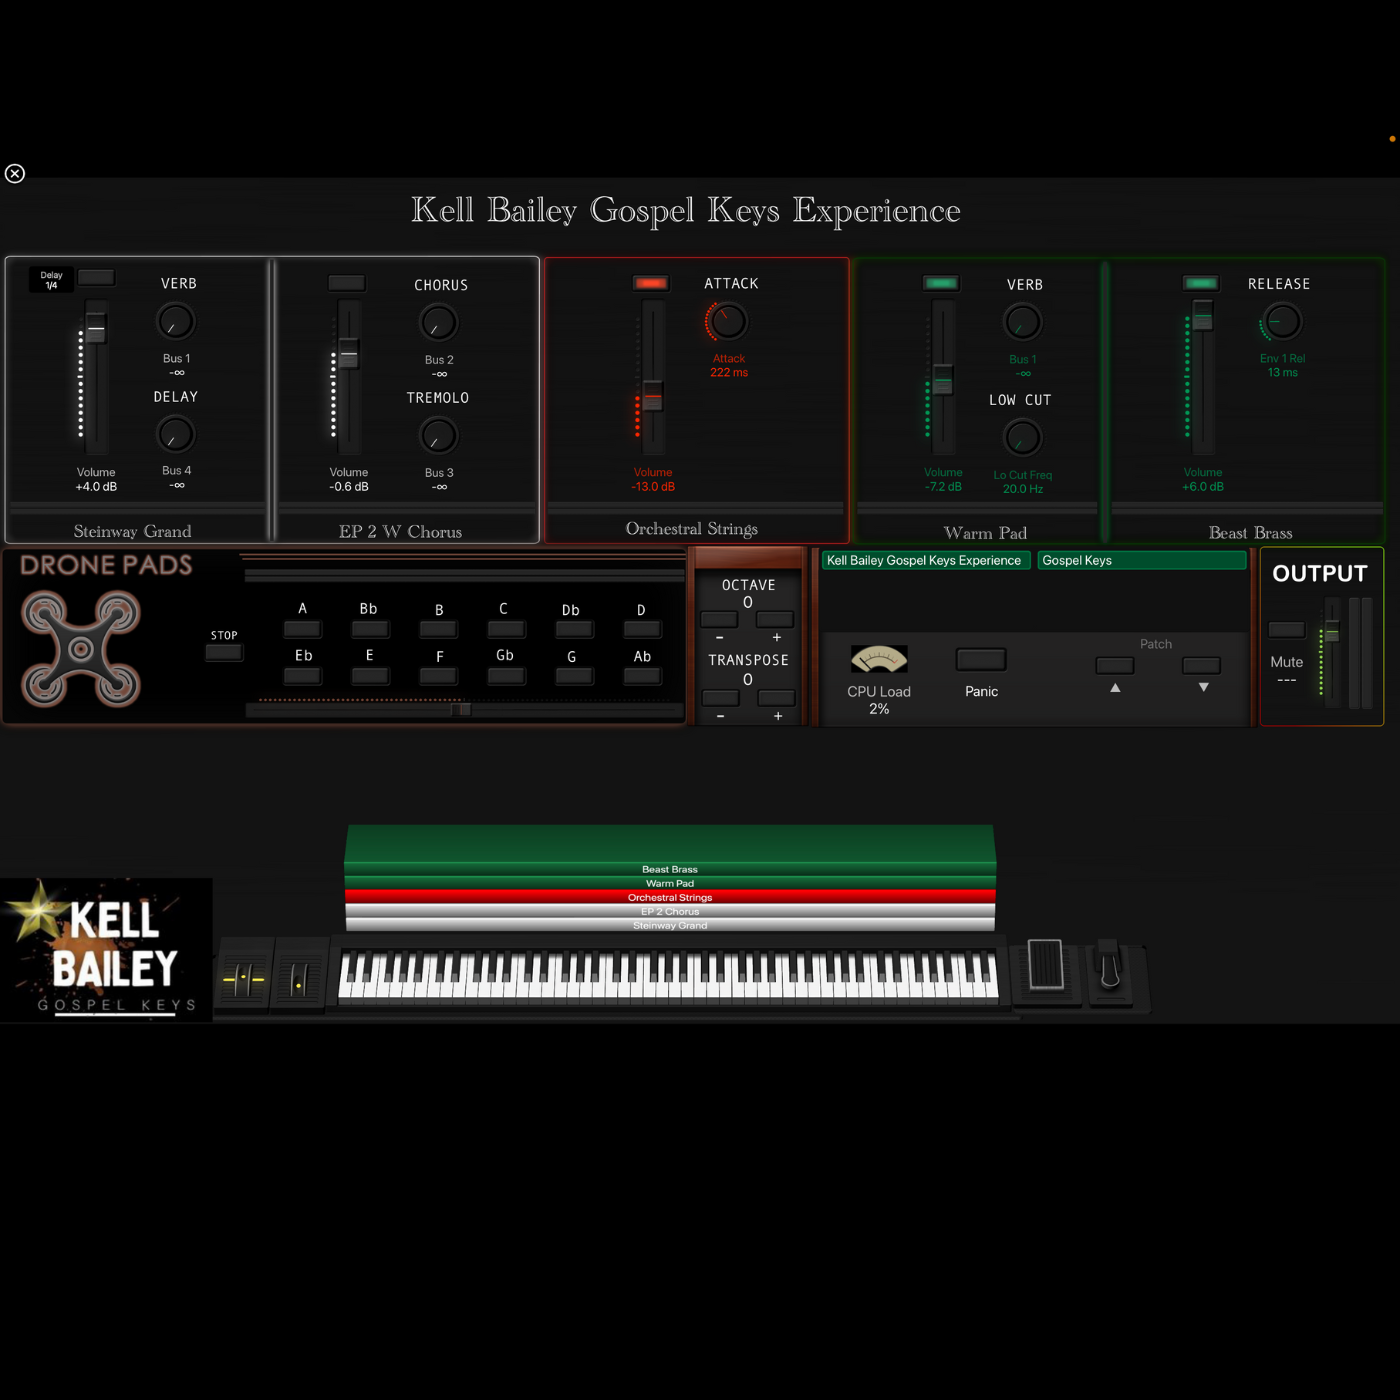Click the Orchestral Strings volume fader
The image size is (1400, 1400).
[x=652, y=396]
